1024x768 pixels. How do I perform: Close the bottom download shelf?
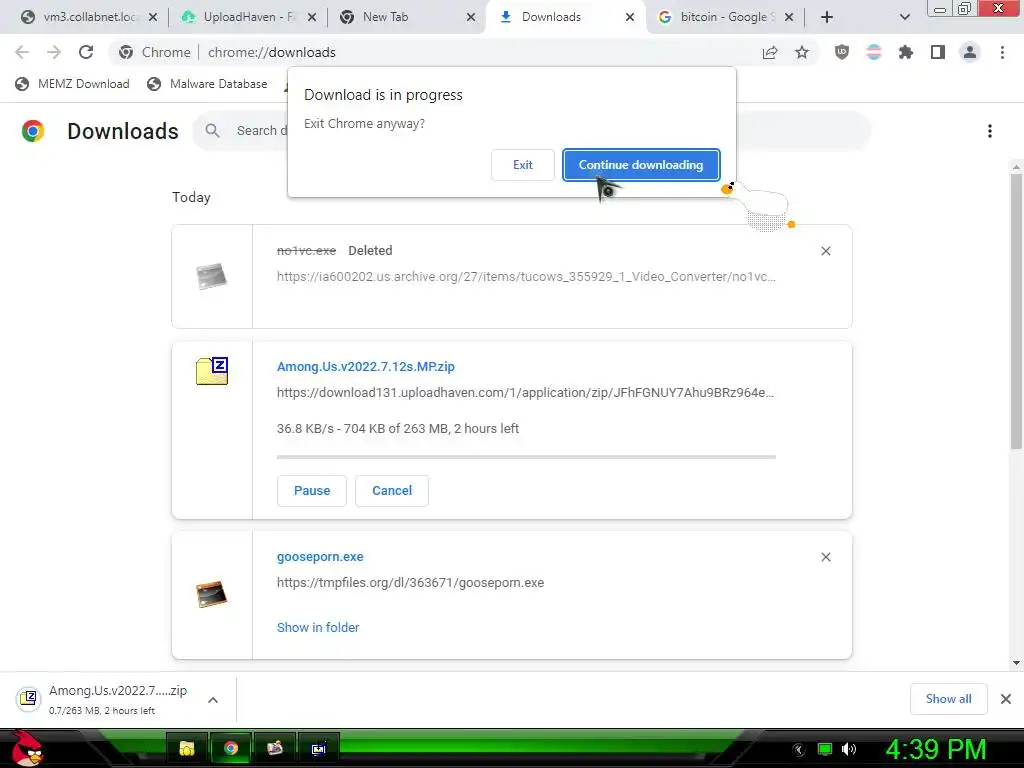(x=1006, y=699)
